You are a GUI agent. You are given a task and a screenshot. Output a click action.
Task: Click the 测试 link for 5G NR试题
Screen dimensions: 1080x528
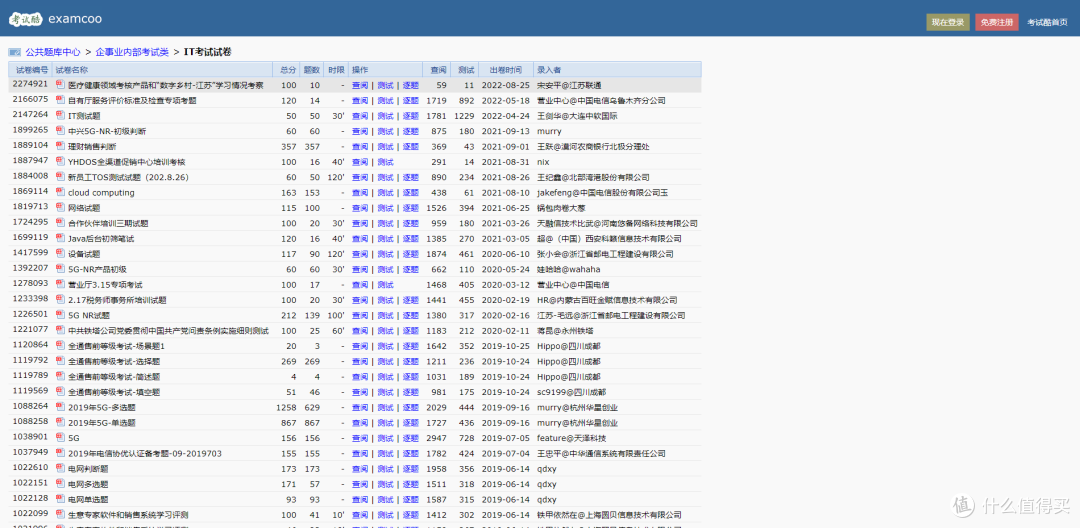[385, 315]
